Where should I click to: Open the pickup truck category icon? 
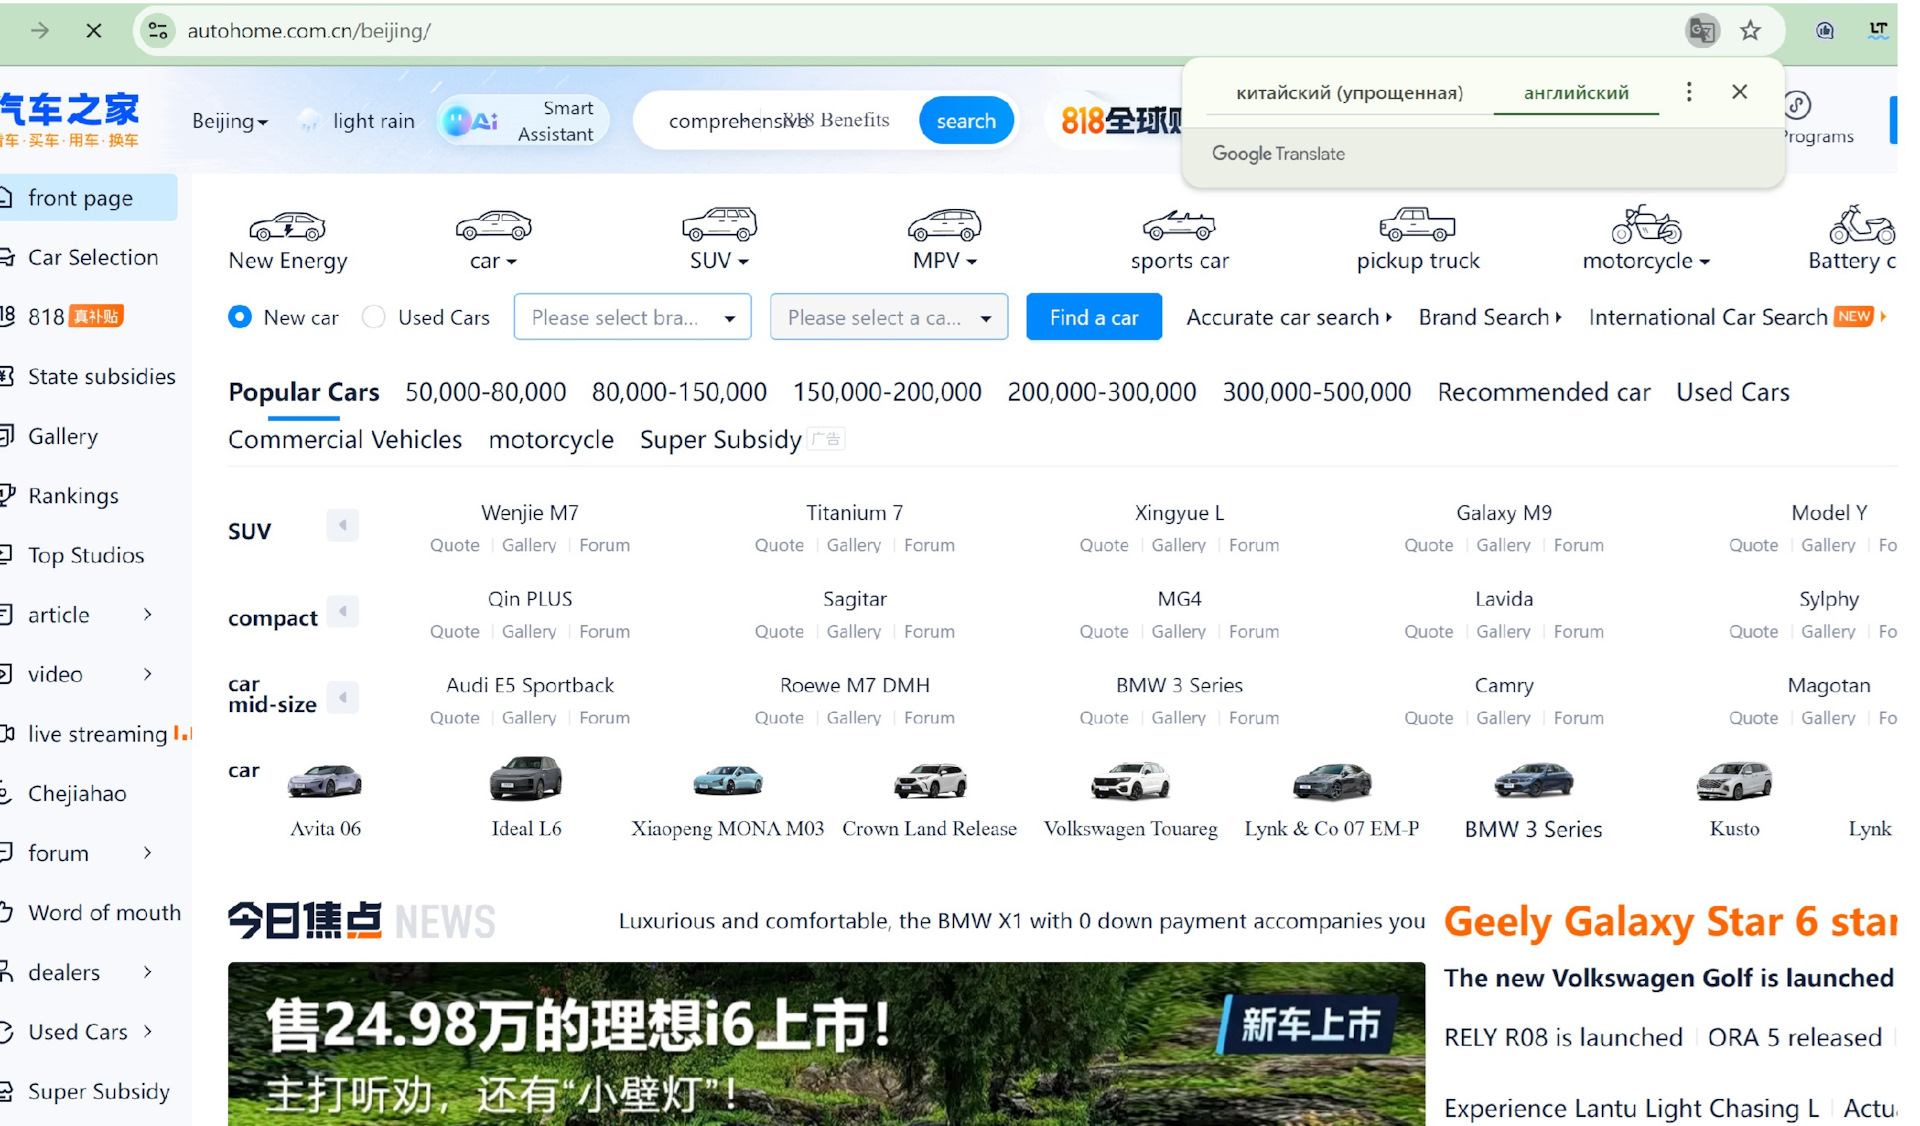(x=1417, y=225)
